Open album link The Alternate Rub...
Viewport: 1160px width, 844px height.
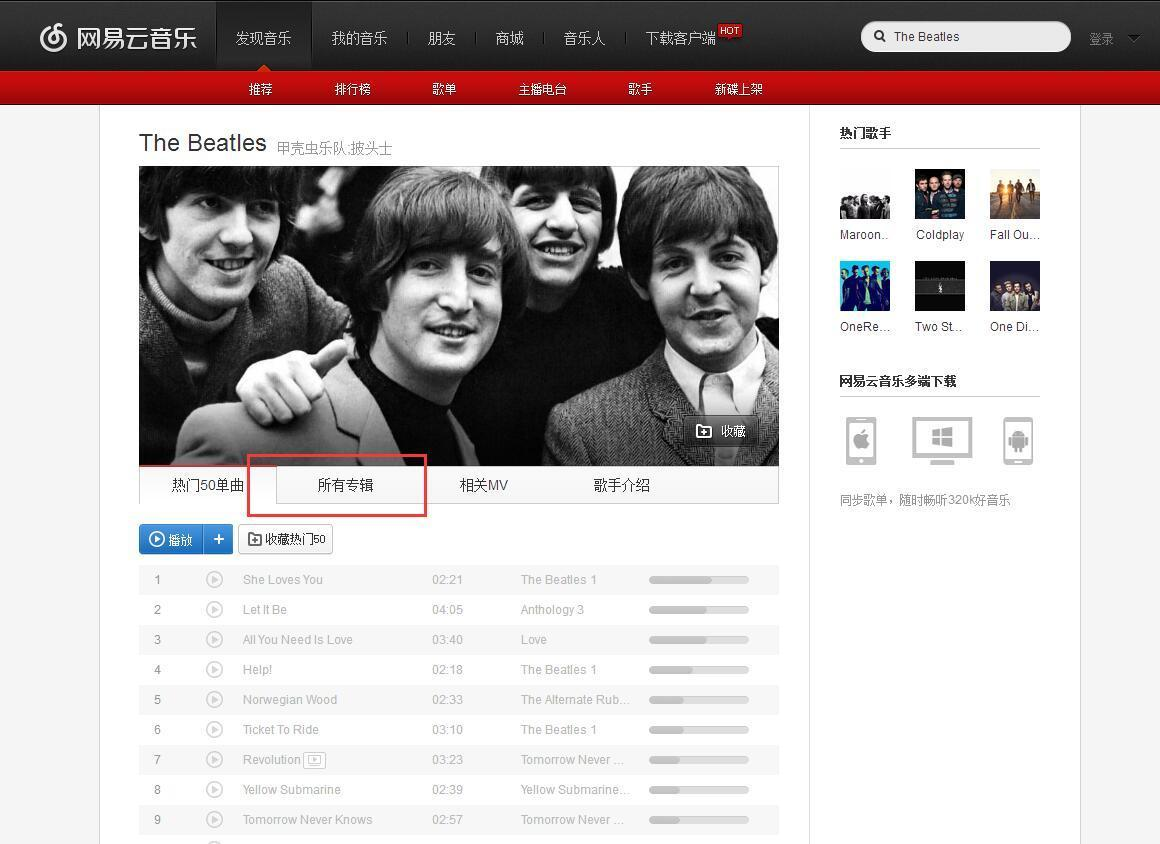click(575, 700)
